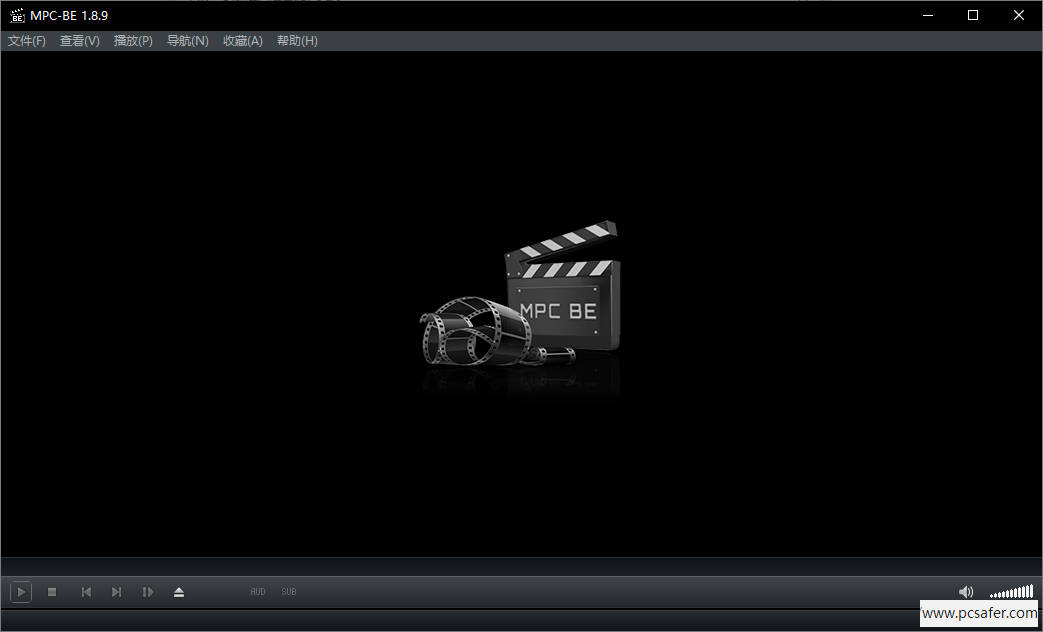Viewport: 1043px width, 632px height.
Task: Open the 帮助(H) menu
Action: tap(296, 40)
